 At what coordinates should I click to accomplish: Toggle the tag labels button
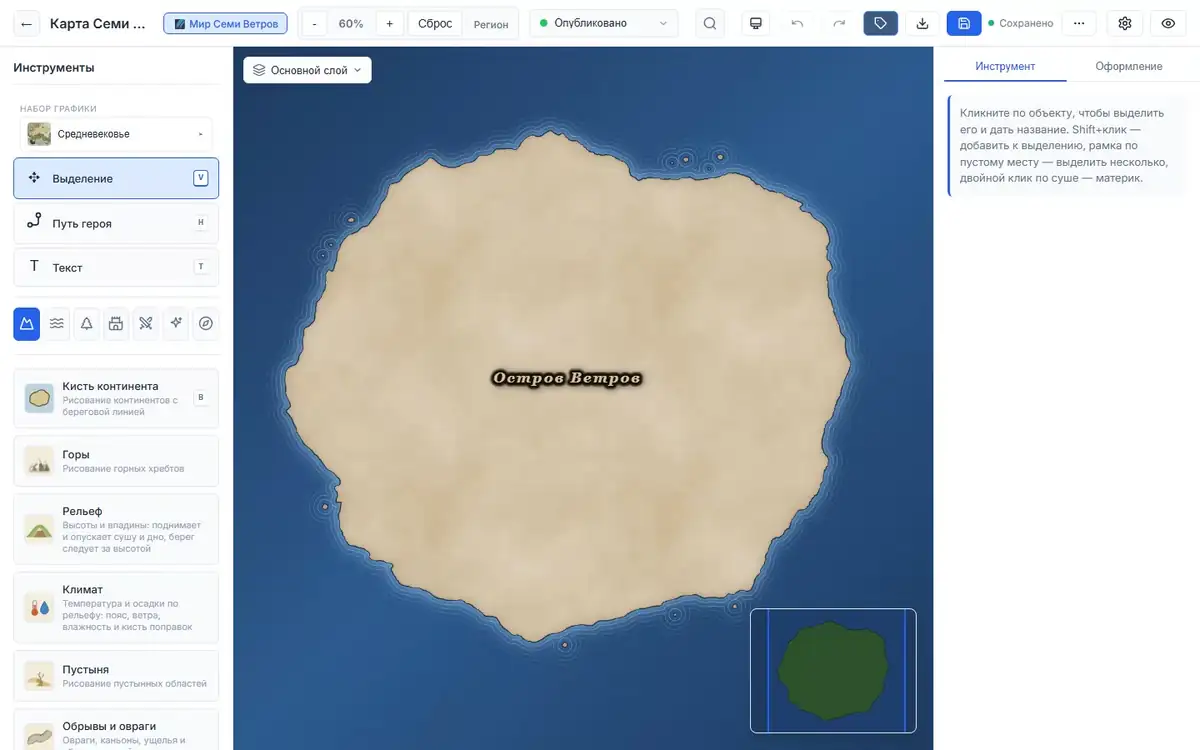click(880, 23)
